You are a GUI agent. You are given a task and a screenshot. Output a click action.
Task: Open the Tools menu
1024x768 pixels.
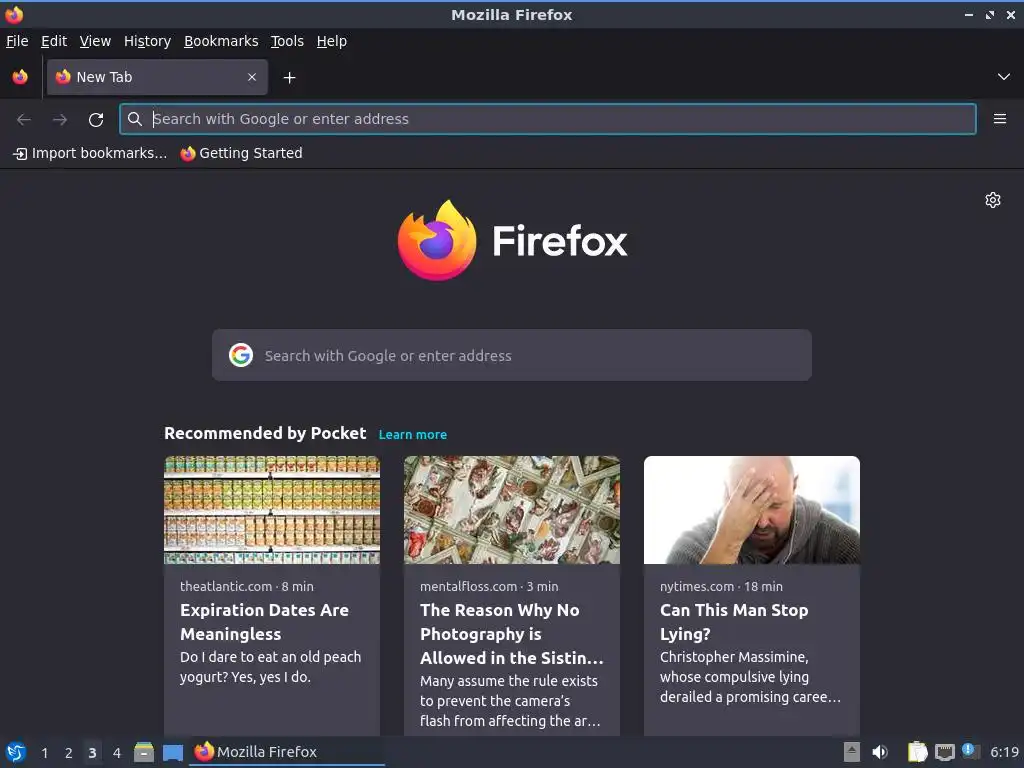point(287,41)
